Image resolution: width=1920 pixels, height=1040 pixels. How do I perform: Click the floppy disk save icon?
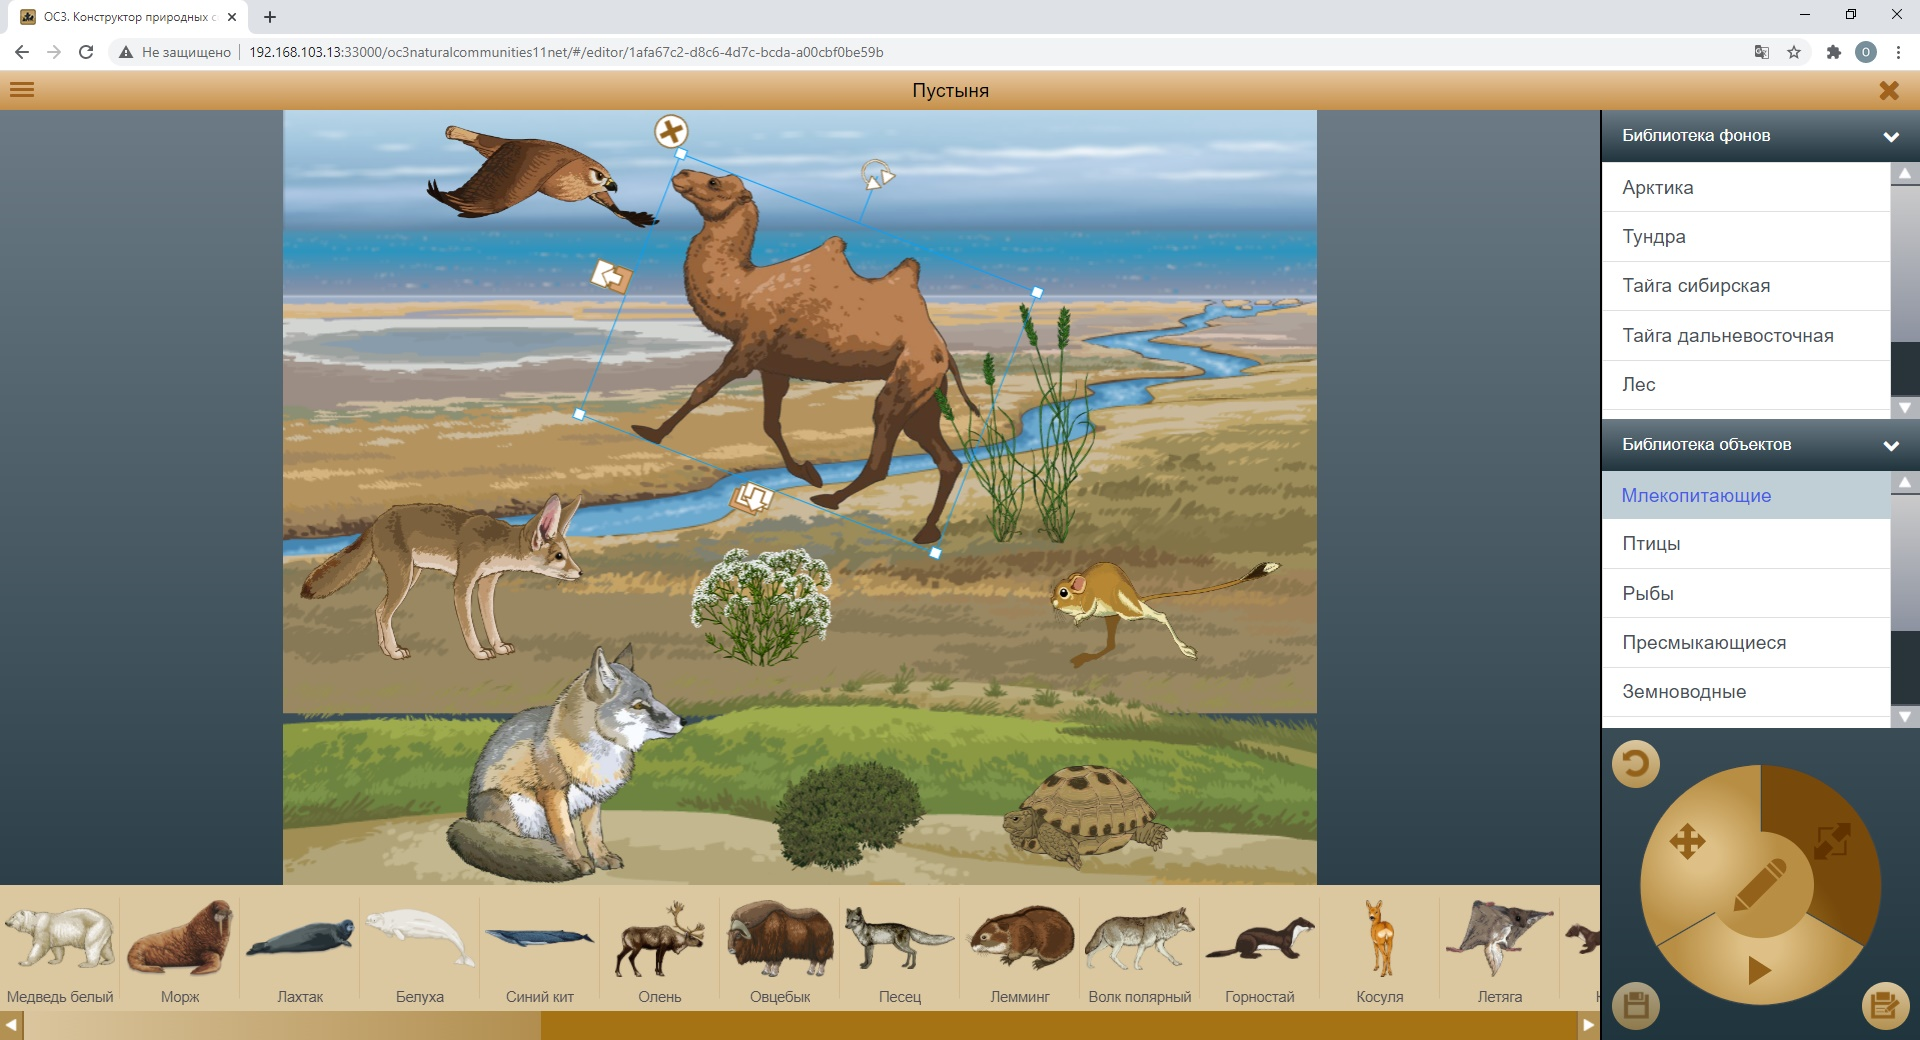pos(1636,1005)
